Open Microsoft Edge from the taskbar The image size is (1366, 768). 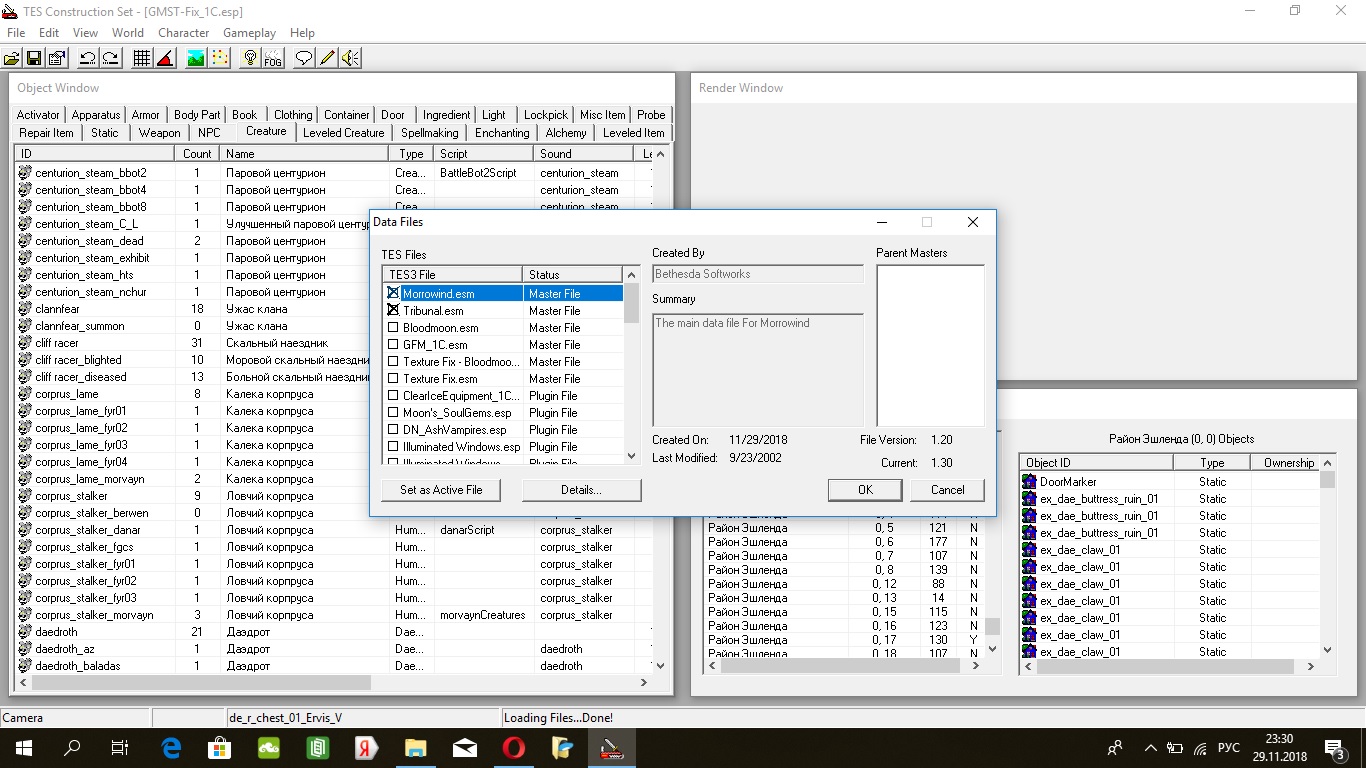click(172, 748)
